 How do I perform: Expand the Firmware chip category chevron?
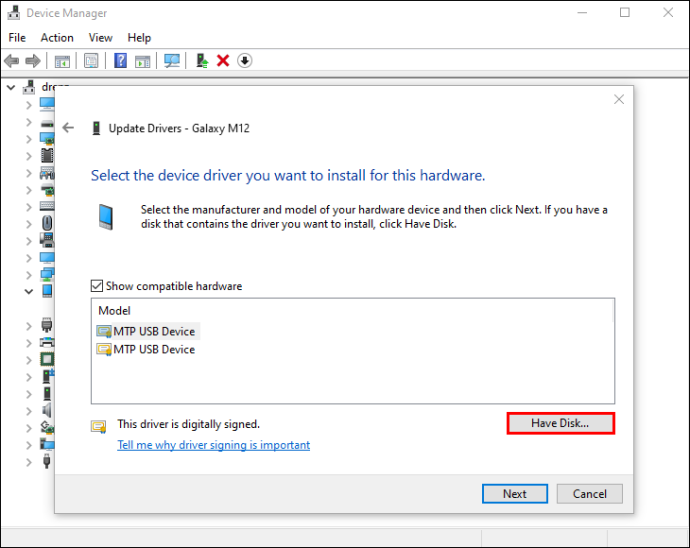pyautogui.click(x=29, y=156)
